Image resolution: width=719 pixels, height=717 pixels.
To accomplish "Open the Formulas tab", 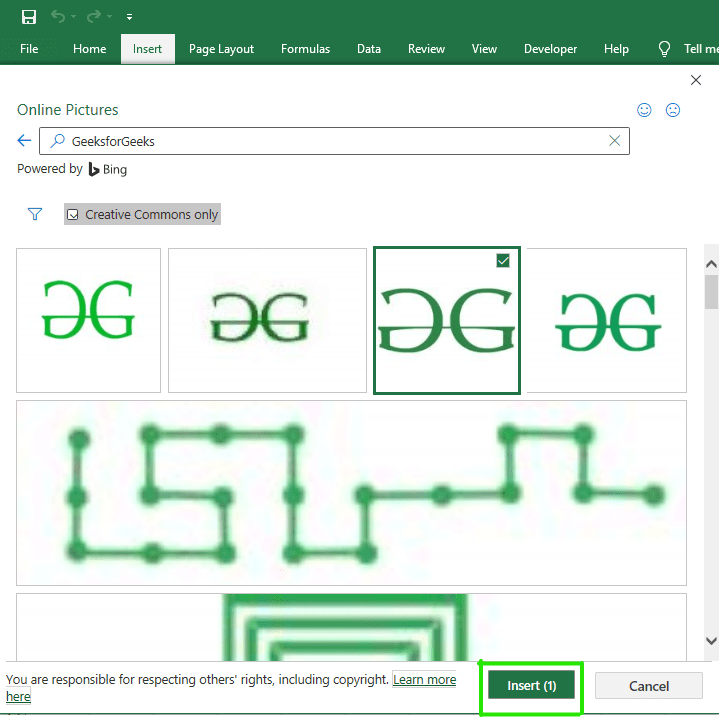I will click(x=305, y=49).
